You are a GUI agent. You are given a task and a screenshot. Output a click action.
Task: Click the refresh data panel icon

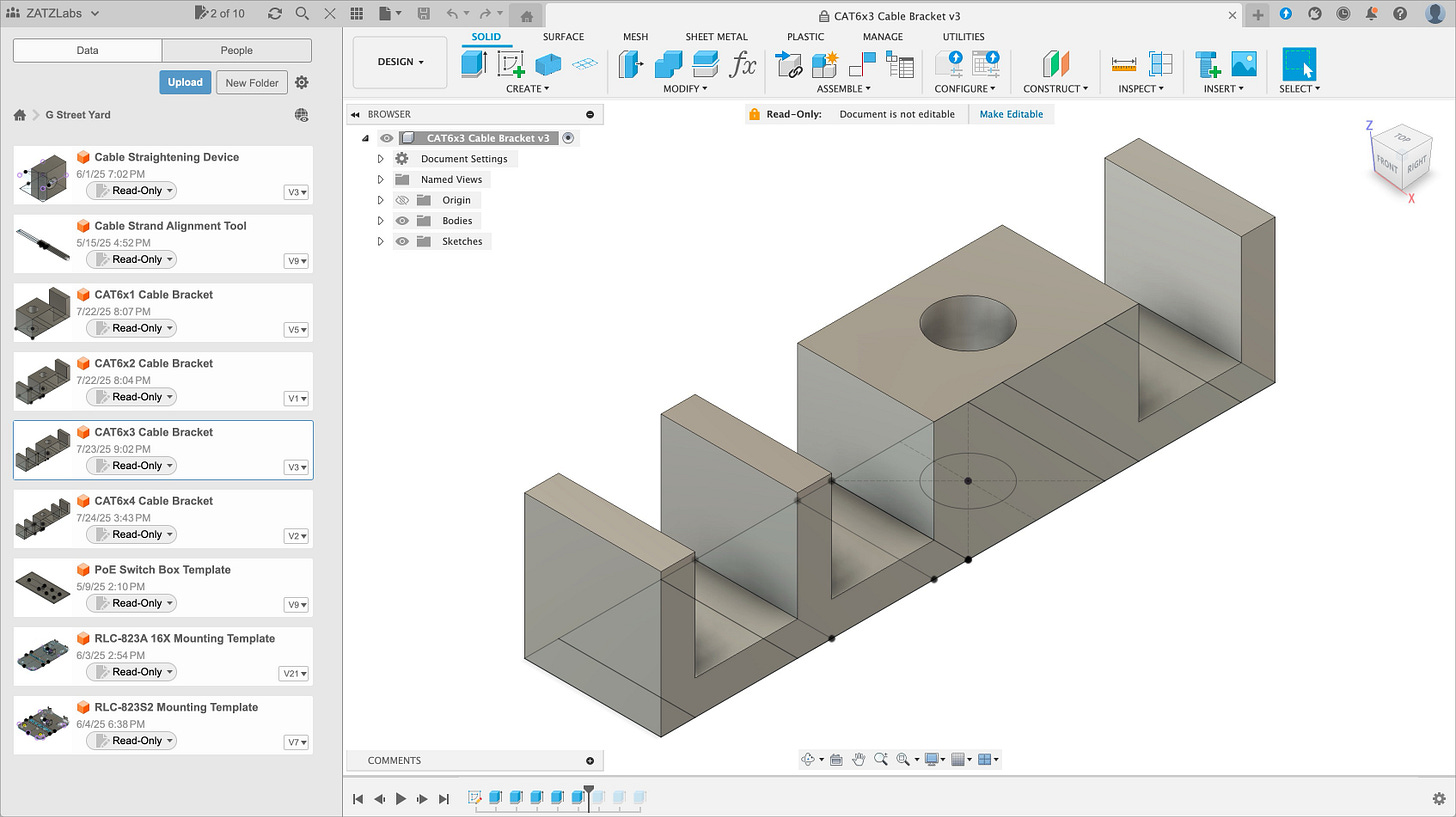point(275,14)
